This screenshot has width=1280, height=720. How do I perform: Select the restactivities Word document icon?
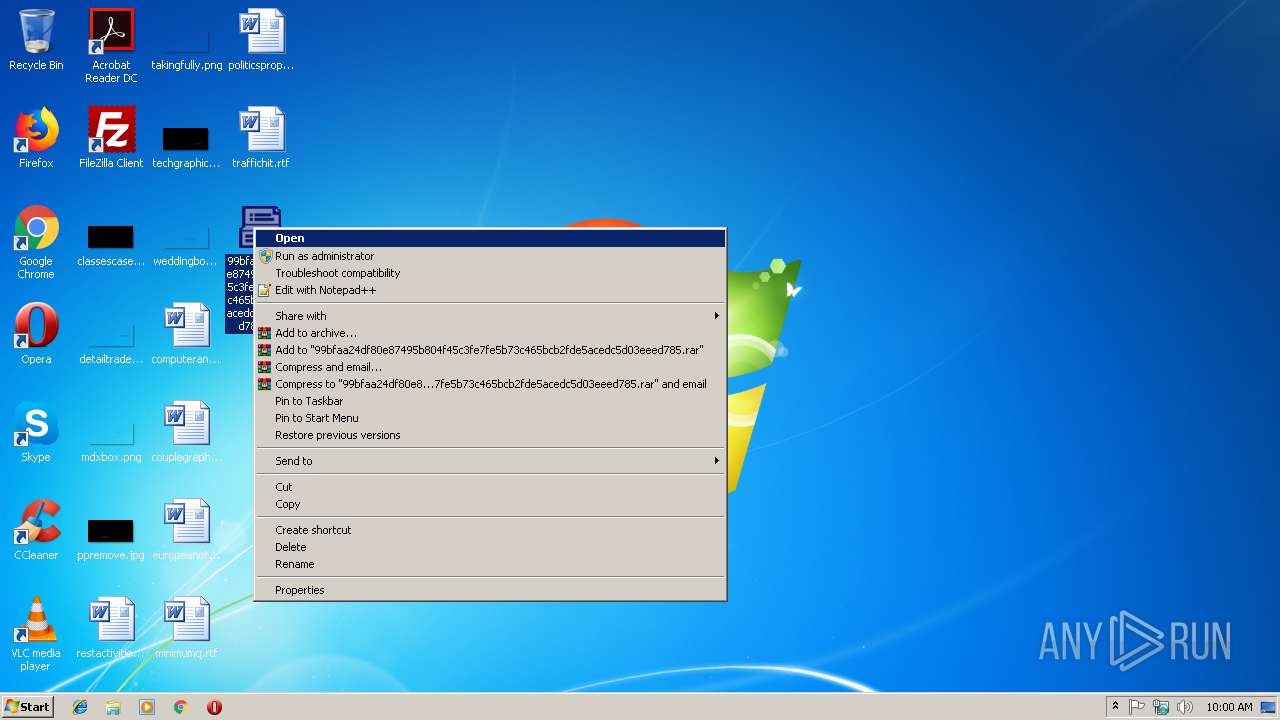(111, 628)
